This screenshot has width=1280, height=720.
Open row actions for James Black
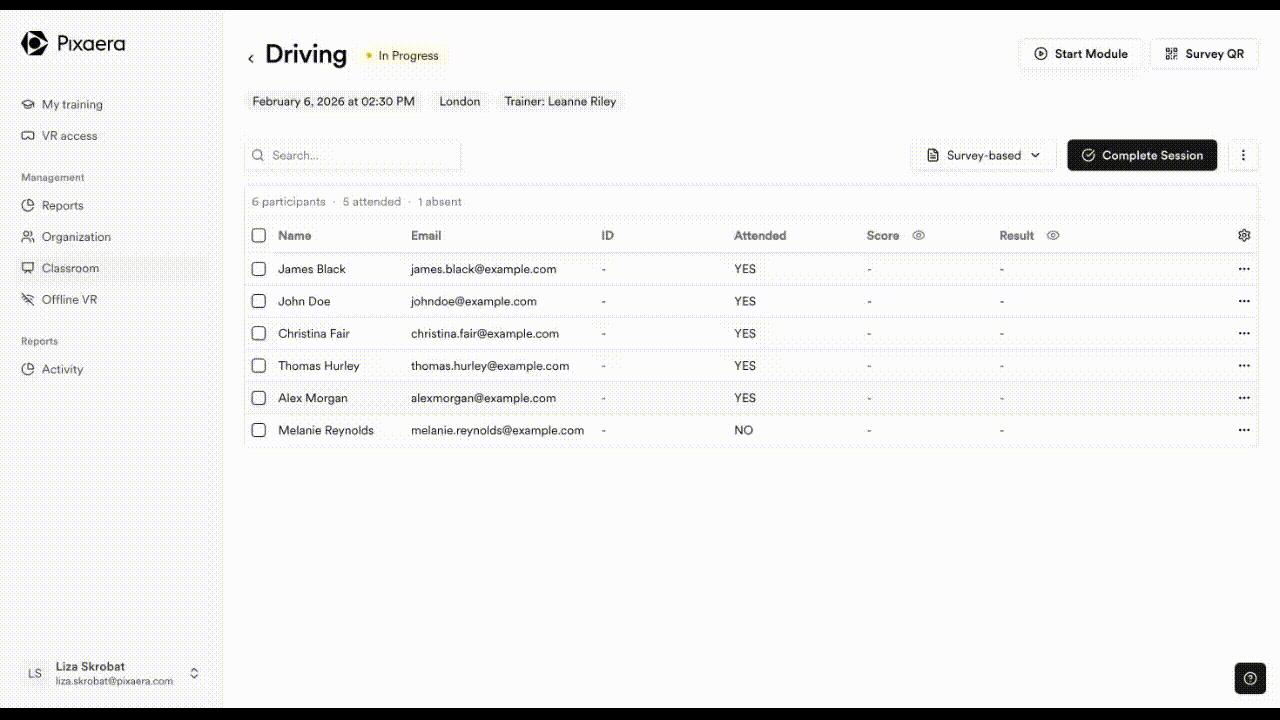pos(1244,269)
